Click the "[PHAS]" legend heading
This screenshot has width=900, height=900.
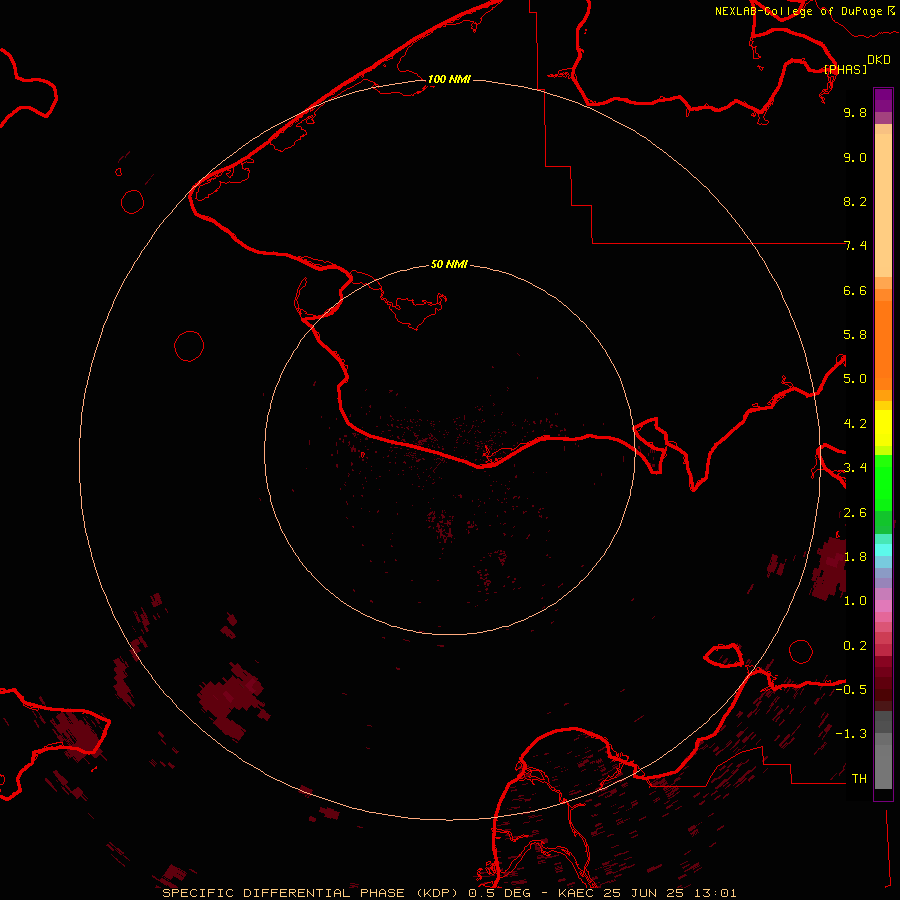(x=845, y=69)
